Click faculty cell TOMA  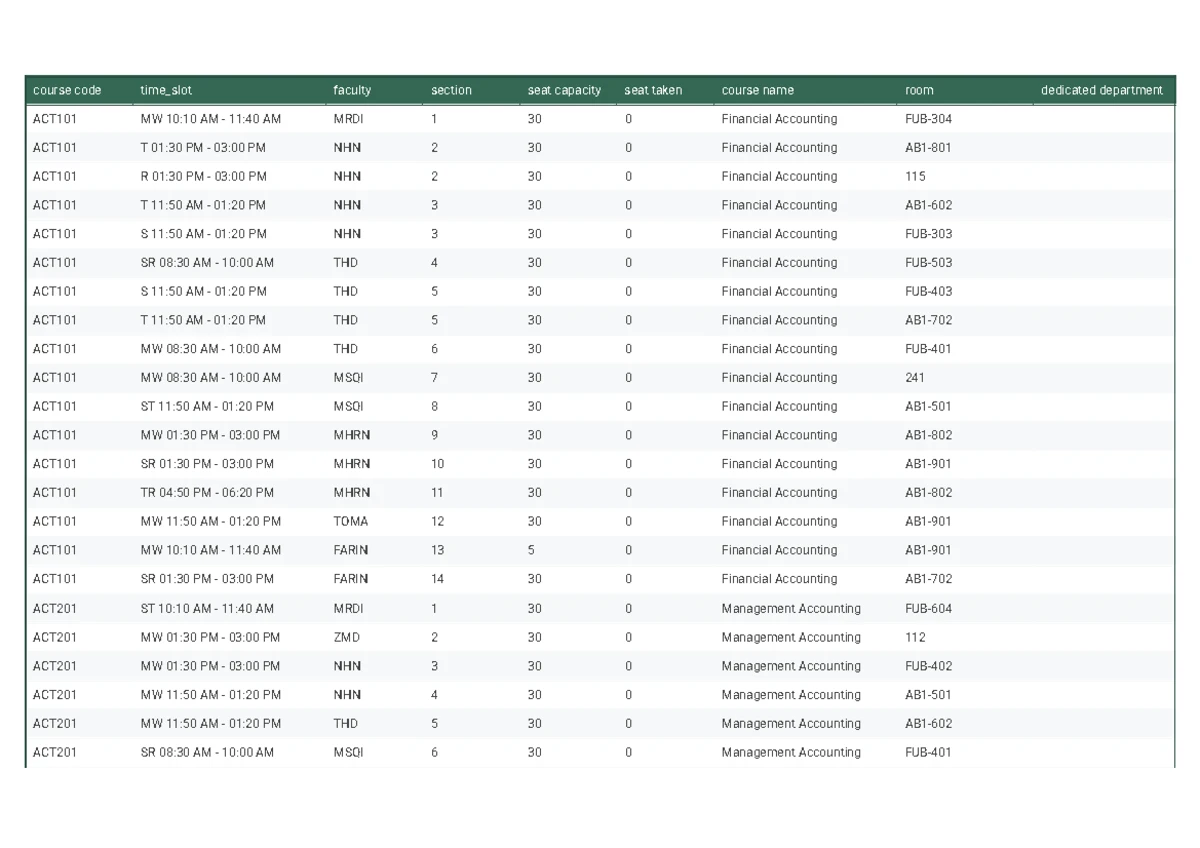pyautogui.click(x=351, y=522)
